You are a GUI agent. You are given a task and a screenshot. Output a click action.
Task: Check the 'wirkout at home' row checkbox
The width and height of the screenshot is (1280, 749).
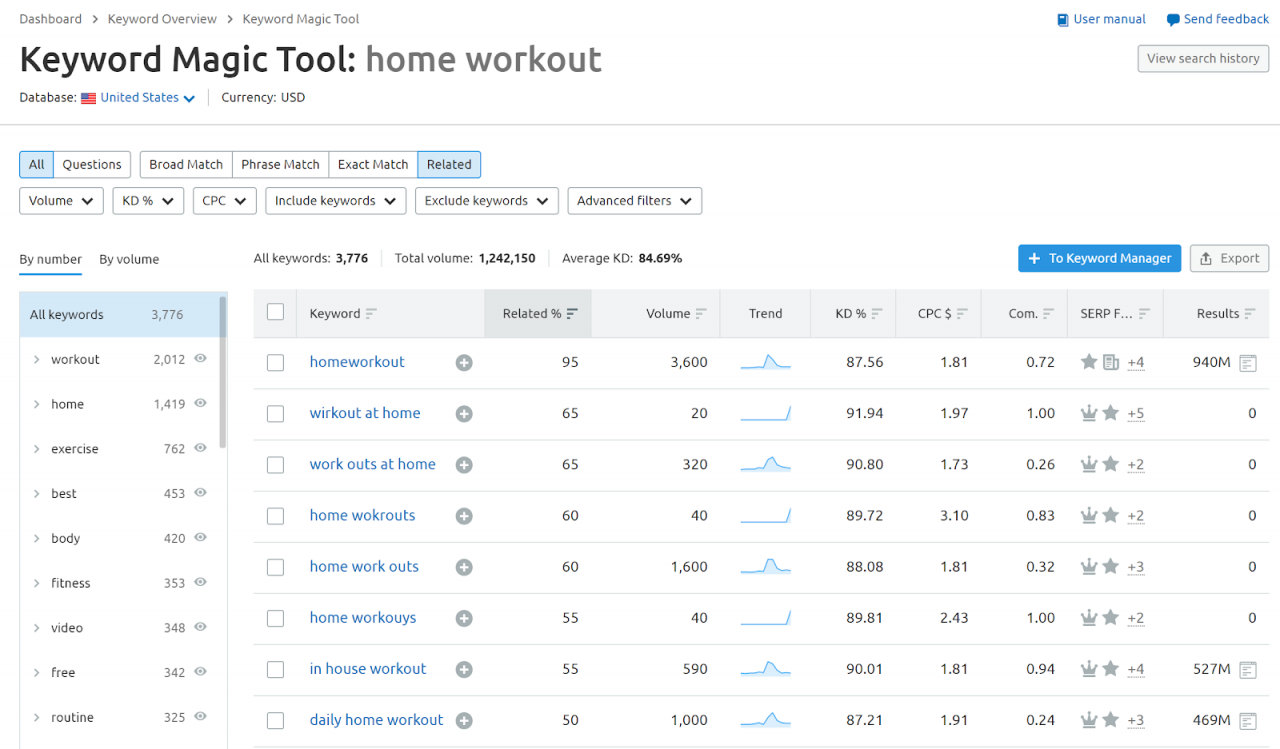tap(276, 414)
